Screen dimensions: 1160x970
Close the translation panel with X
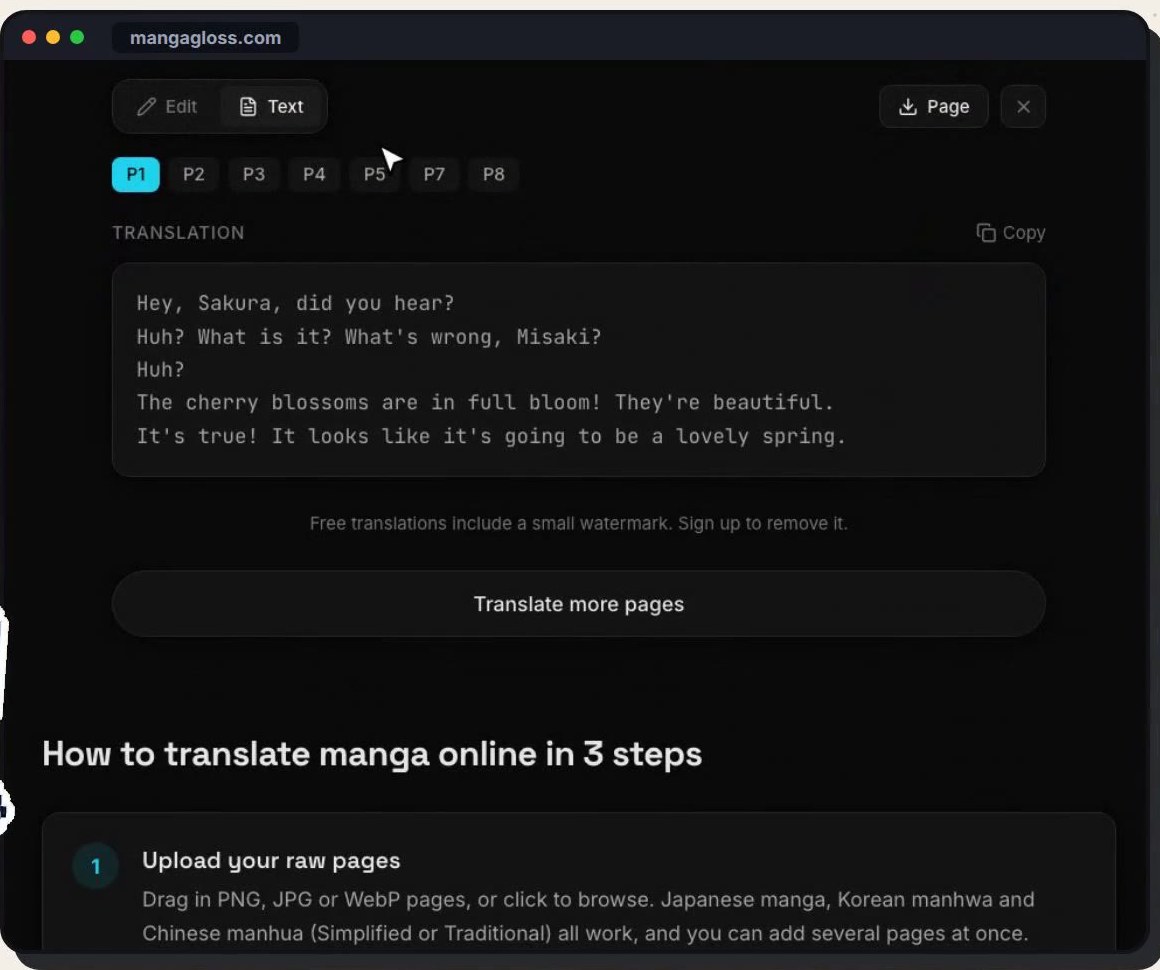[x=1023, y=107]
